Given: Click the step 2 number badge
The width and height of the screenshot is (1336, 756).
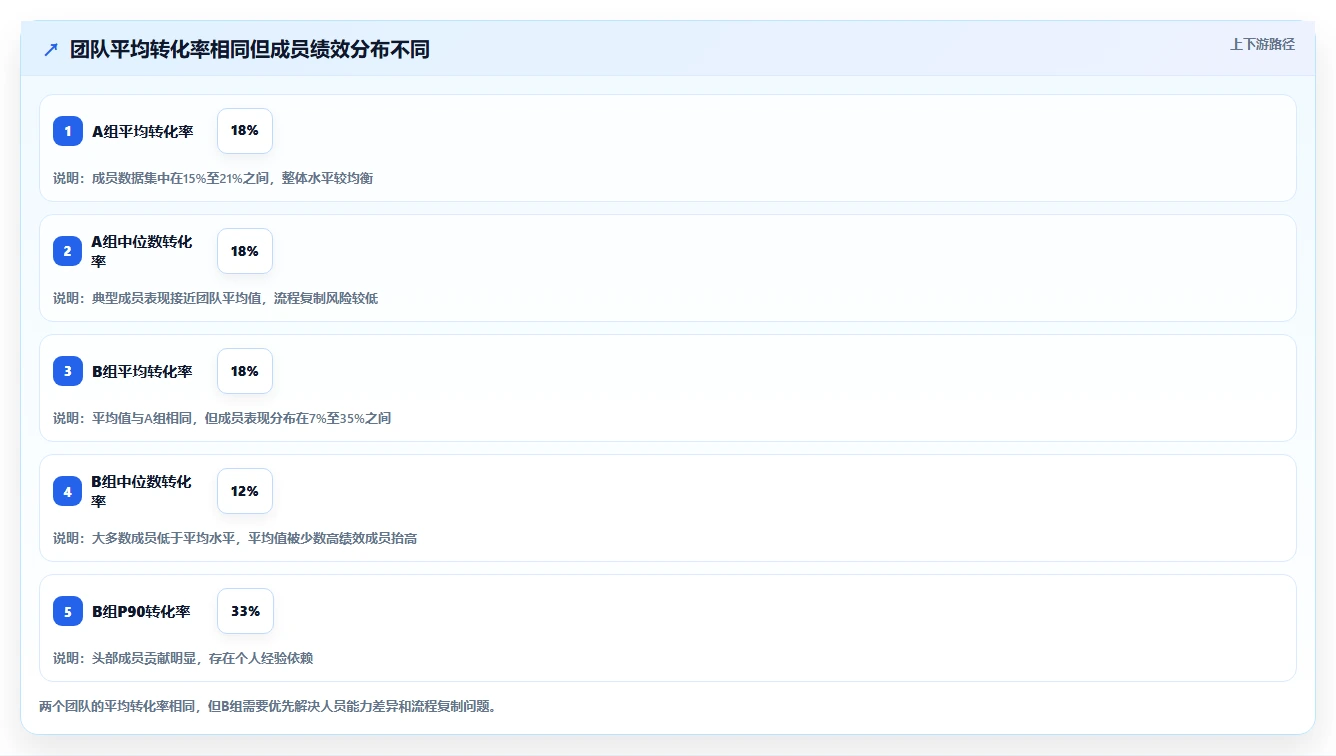Looking at the screenshot, I should pyautogui.click(x=68, y=251).
